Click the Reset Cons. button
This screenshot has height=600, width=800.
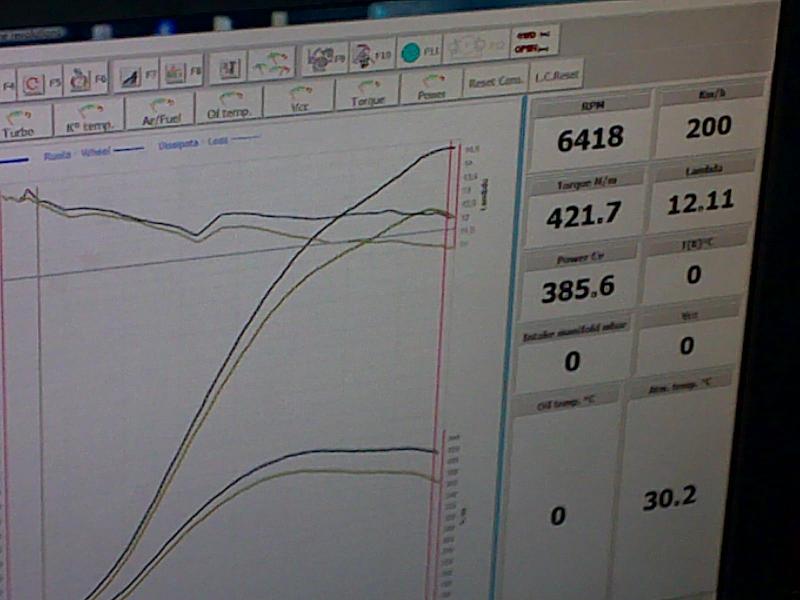496,81
